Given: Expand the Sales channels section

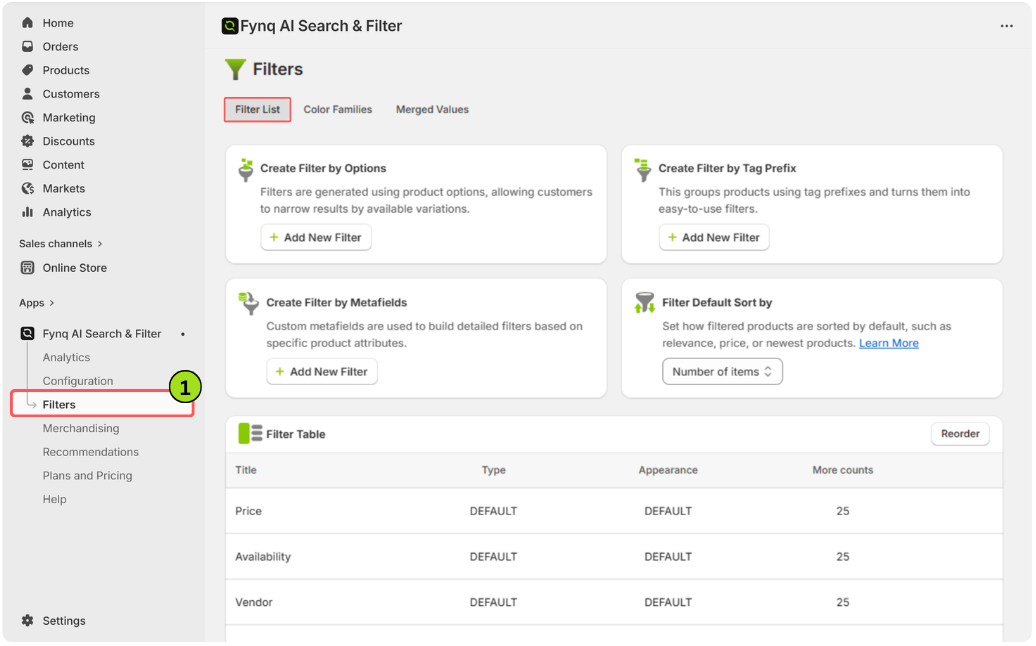Looking at the screenshot, I should click(61, 244).
